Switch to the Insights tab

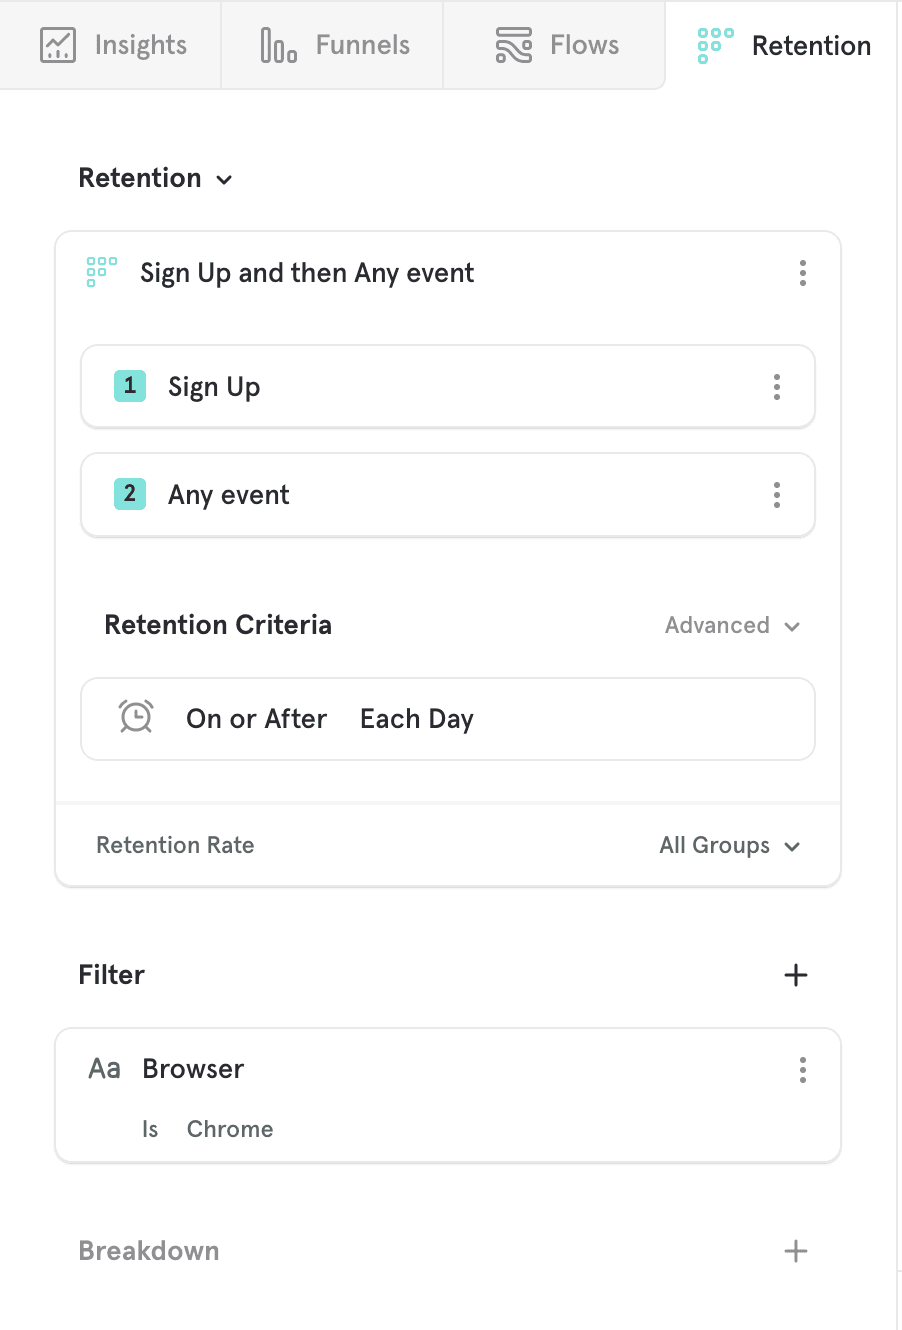coord(140,45)
